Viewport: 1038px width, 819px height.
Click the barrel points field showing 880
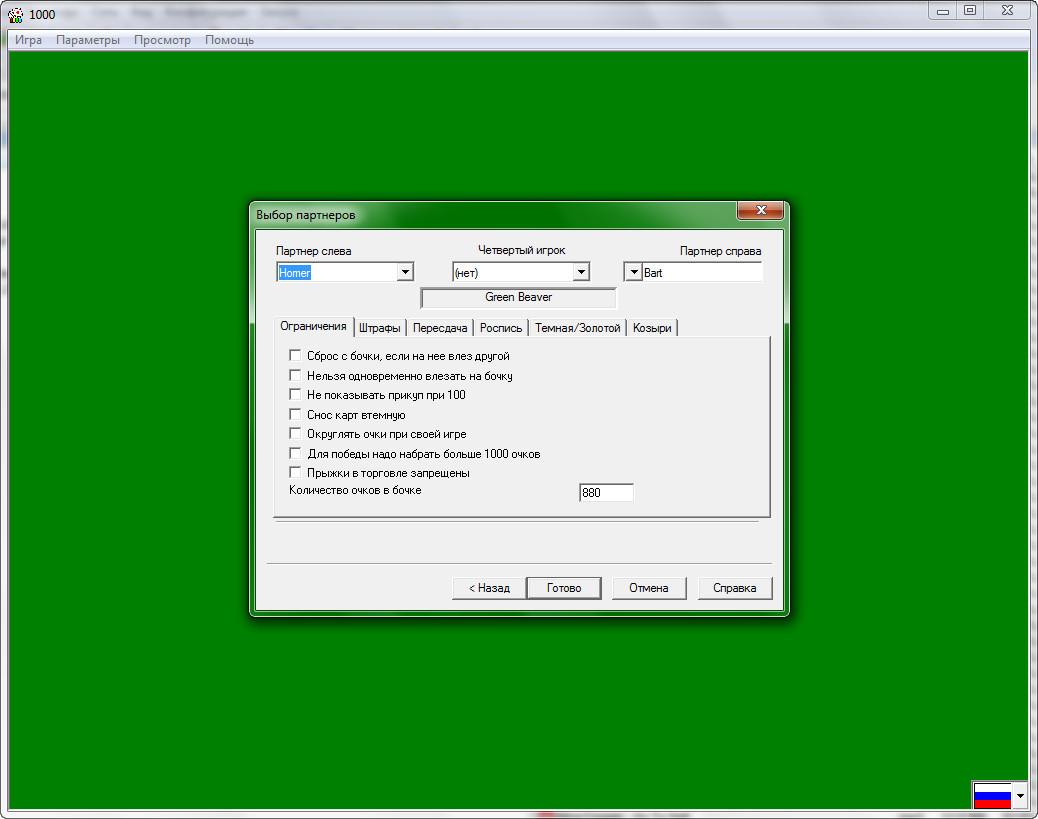coord(606,493)
